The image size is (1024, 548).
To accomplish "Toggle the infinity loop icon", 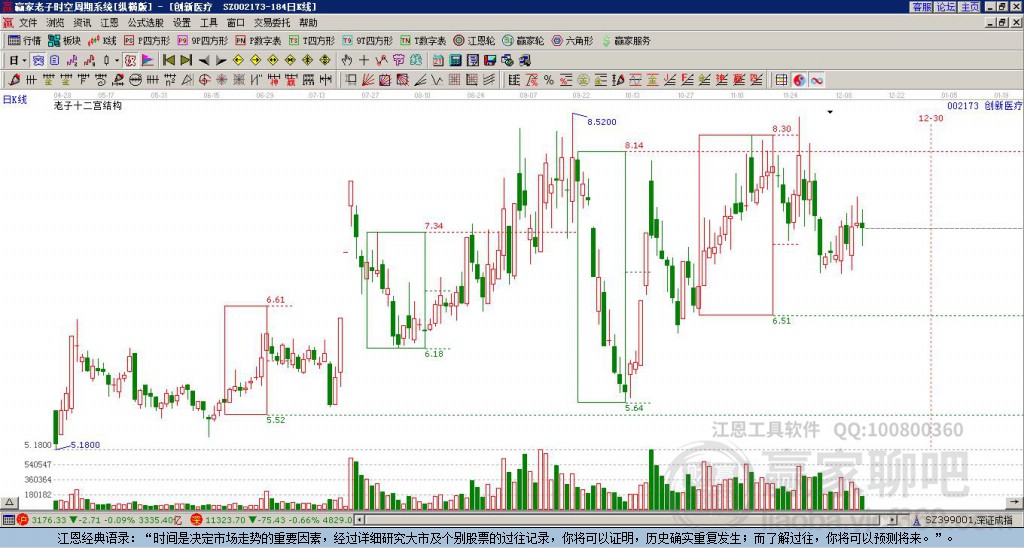I will pyautogui.click(x=816, y=80).
